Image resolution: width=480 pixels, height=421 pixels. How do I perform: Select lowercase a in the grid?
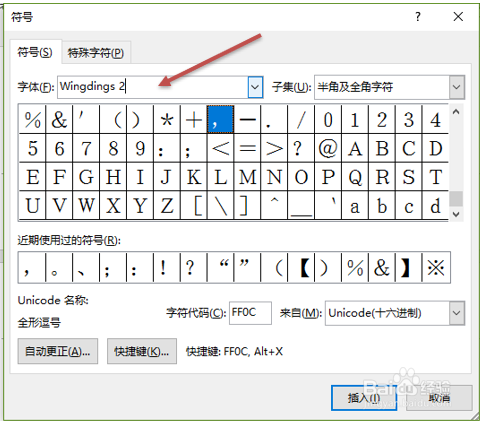pos(355,205)
